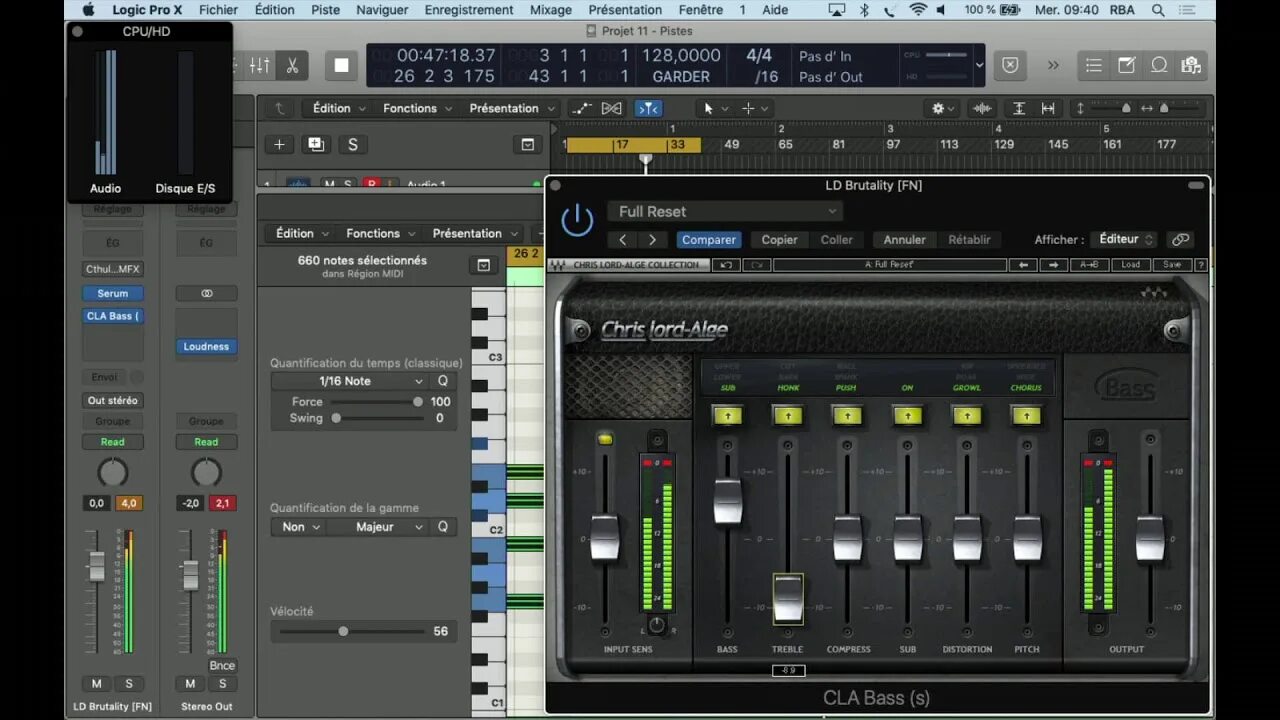Viewport: 1280px width, 720px height.
Task: Click the Vélocité slider handle
Action: (343, 631)
